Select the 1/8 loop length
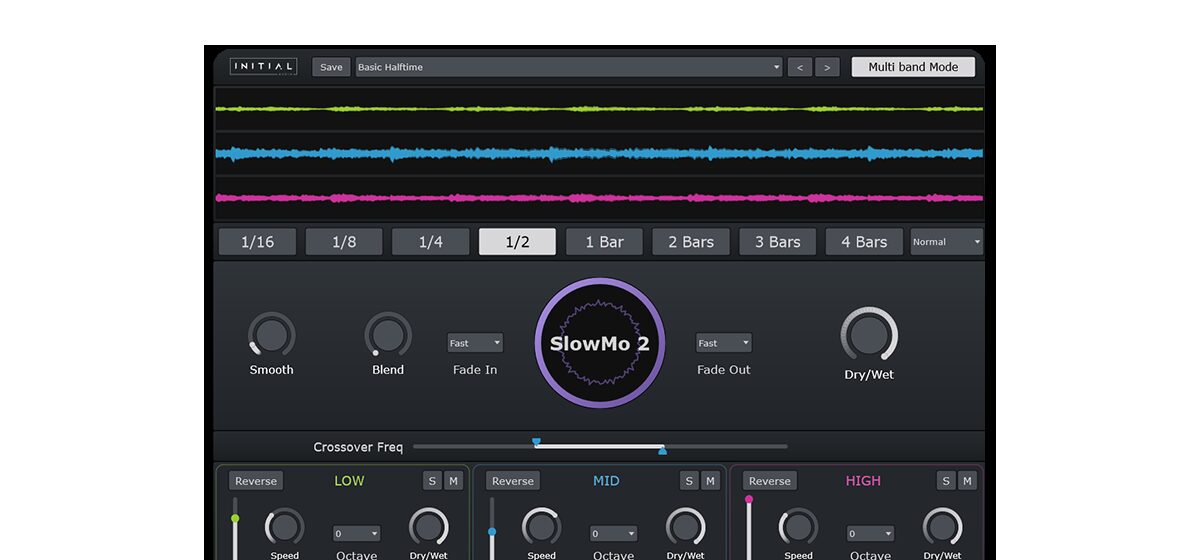Screen dimensions: 1200x560 pyautogui.click(x=344, y=242)
